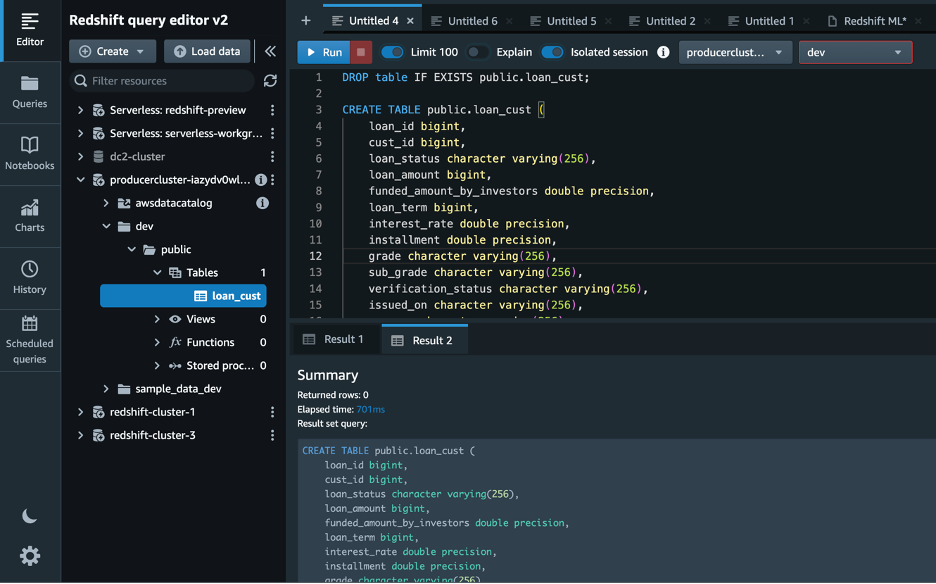Click the Load data button
The image size is (936, 584).
207,51
